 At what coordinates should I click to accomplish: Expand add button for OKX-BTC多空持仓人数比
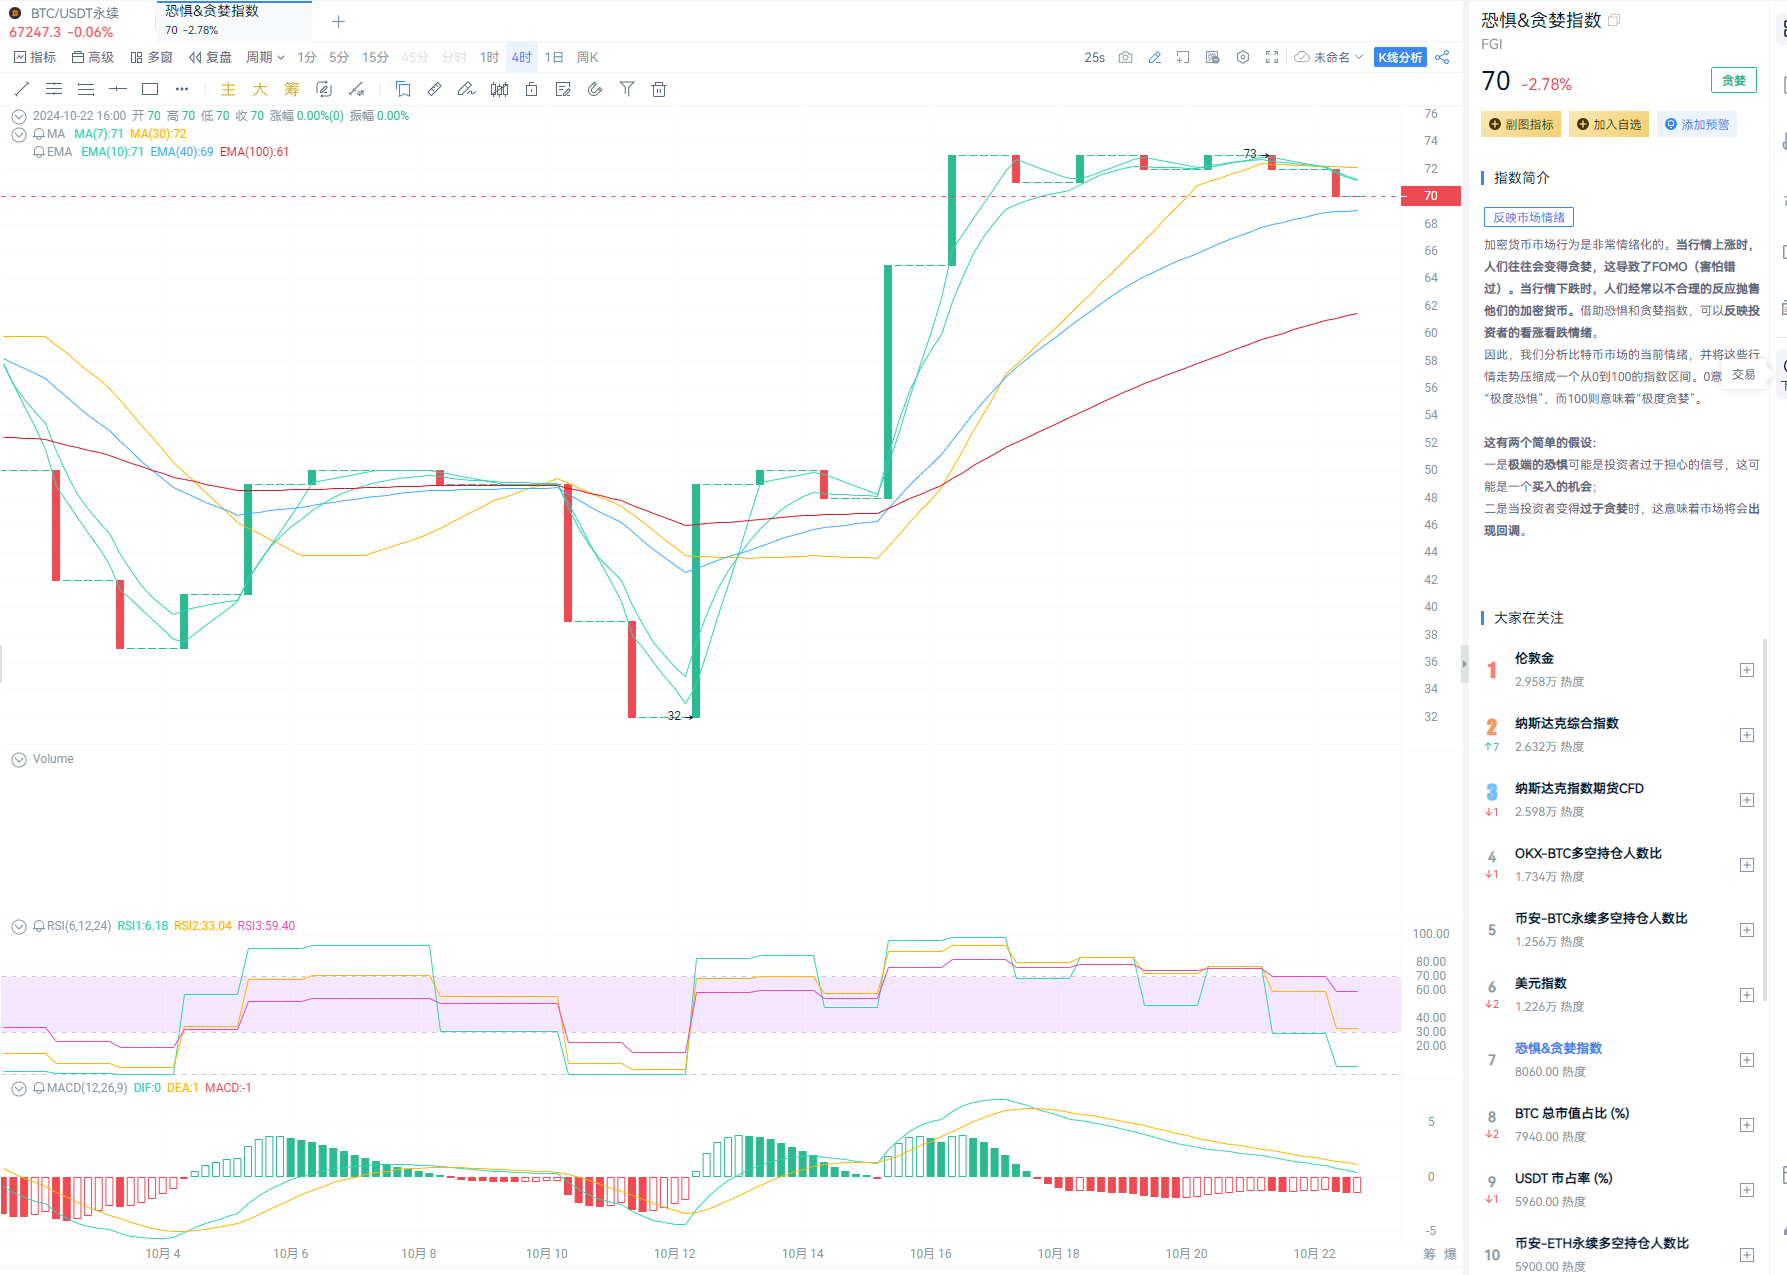point(1747,865)
